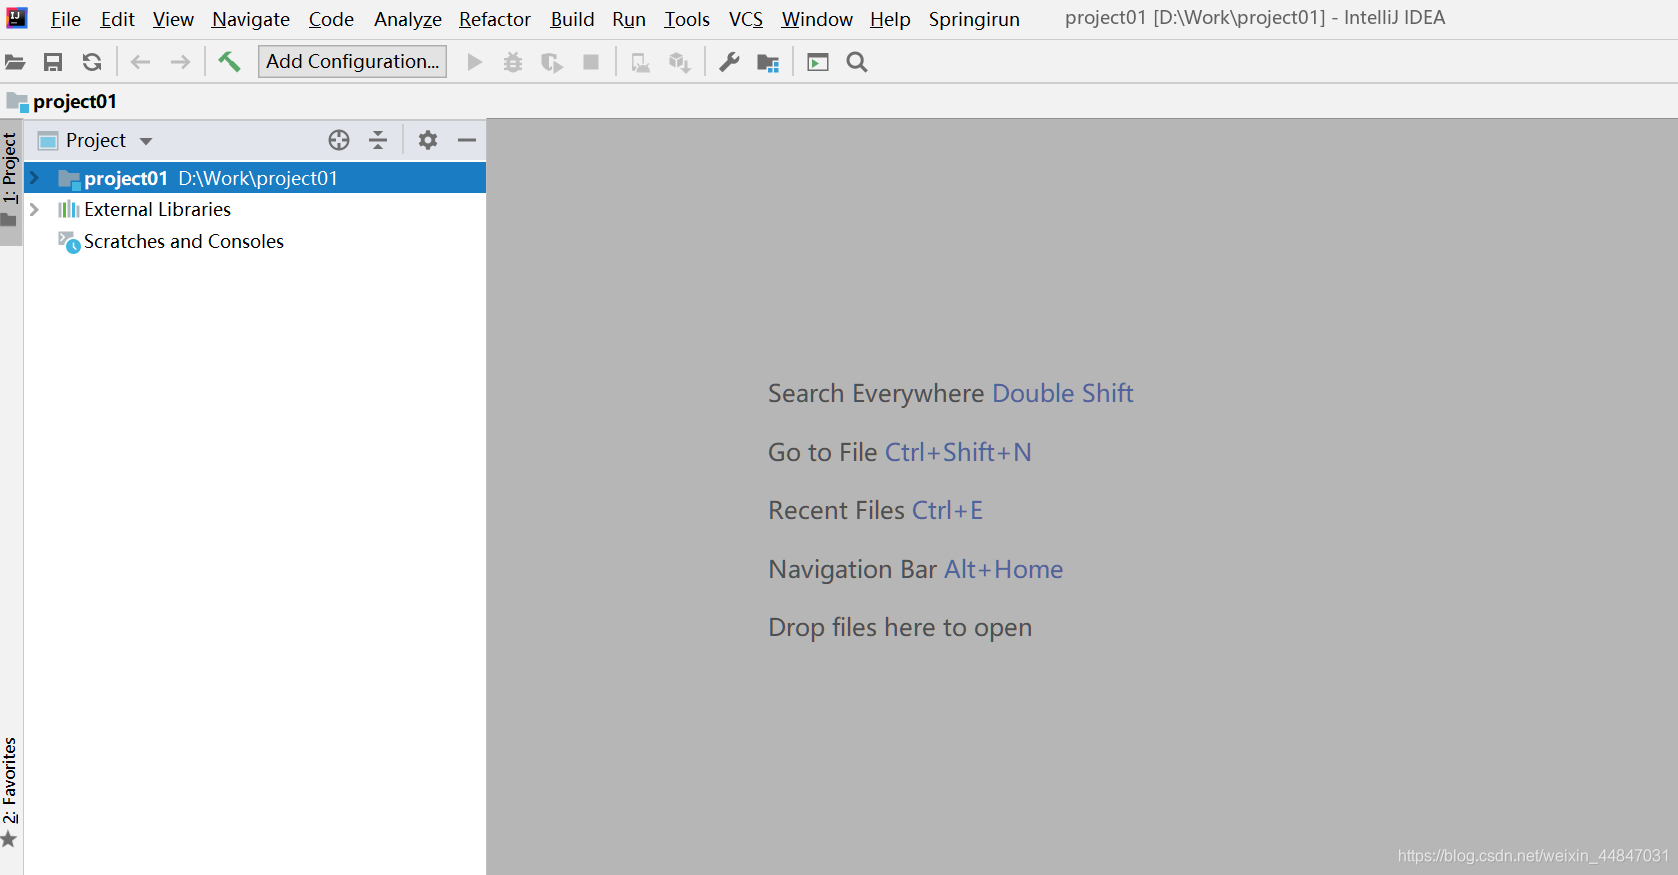Screen dimensions: 1678x875
Task: Click the Run play icon
Action: click(x=475, y=62)
